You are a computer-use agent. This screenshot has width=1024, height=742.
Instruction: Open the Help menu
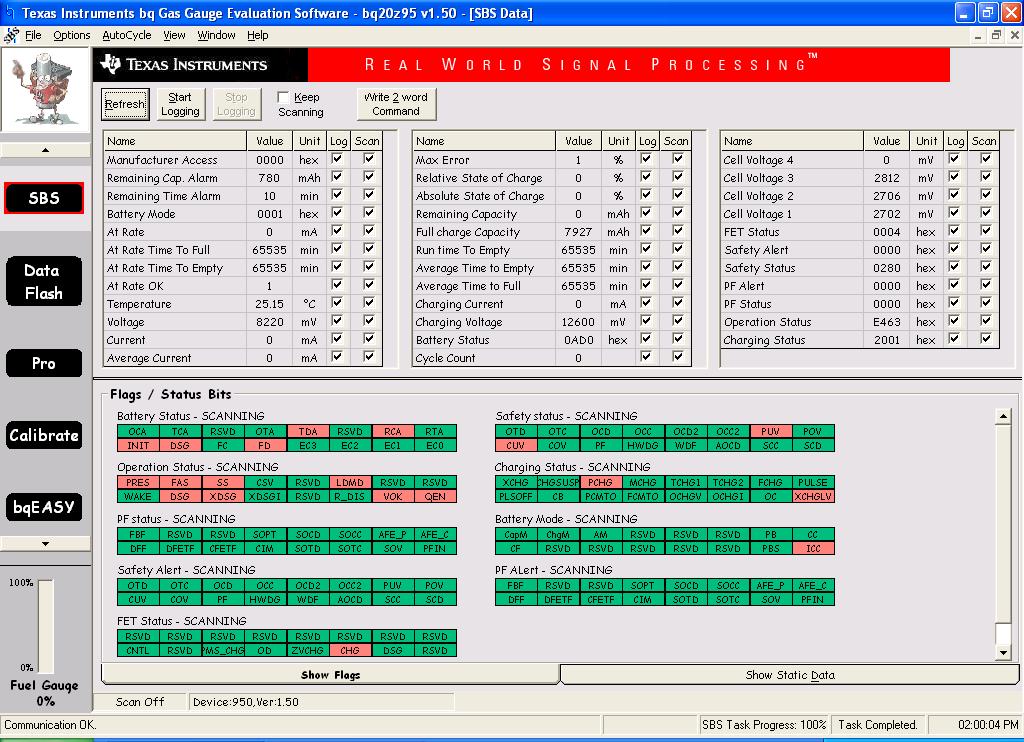click(x=258, y=35)
